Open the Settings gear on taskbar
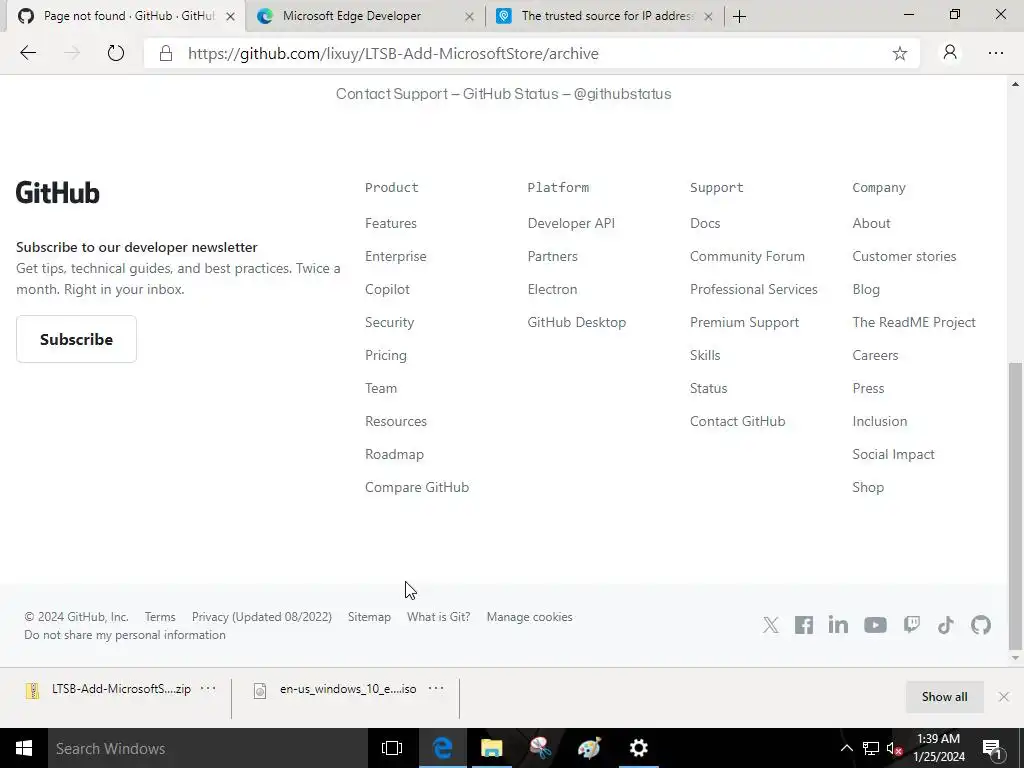 (x=639, y=748)
